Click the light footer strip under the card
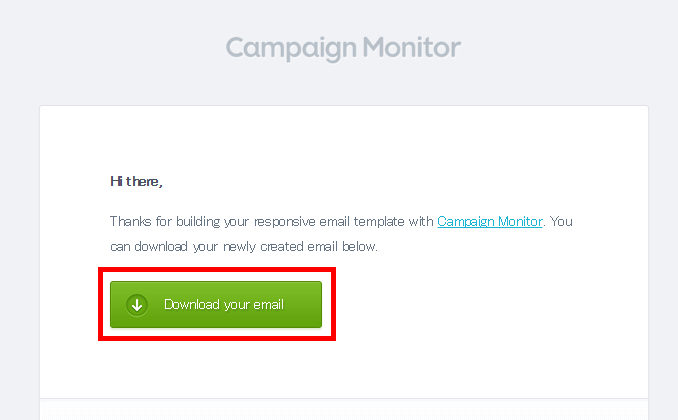 point(344,409)
